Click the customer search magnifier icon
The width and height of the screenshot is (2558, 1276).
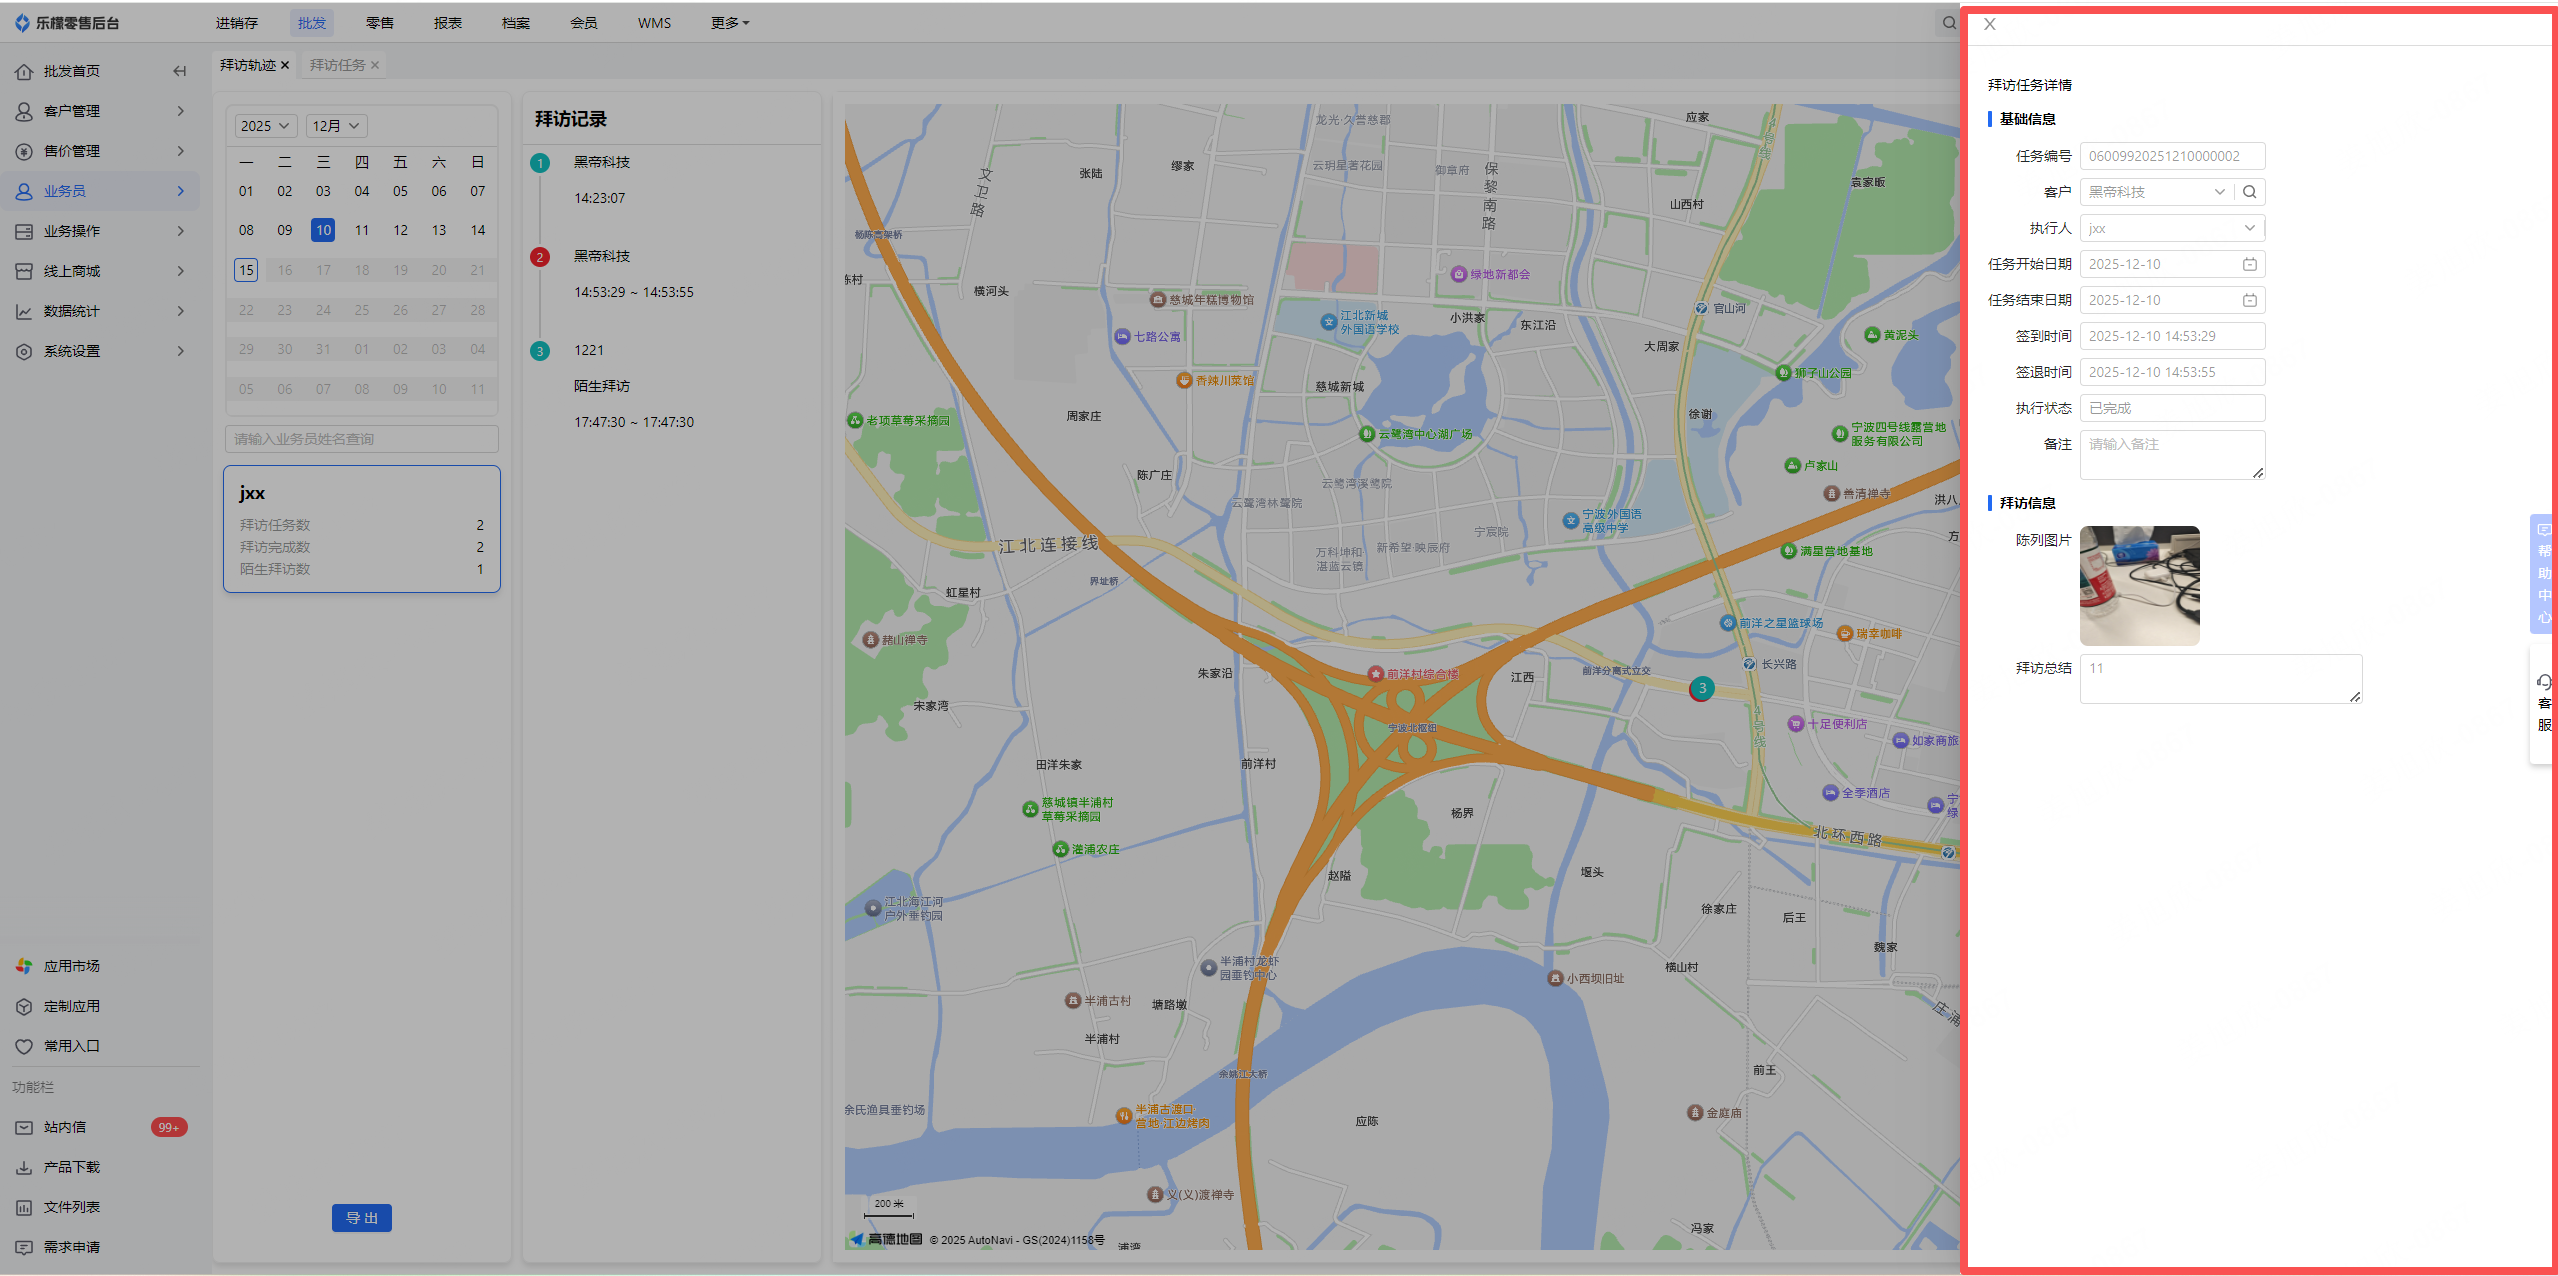pos(2249,192)
